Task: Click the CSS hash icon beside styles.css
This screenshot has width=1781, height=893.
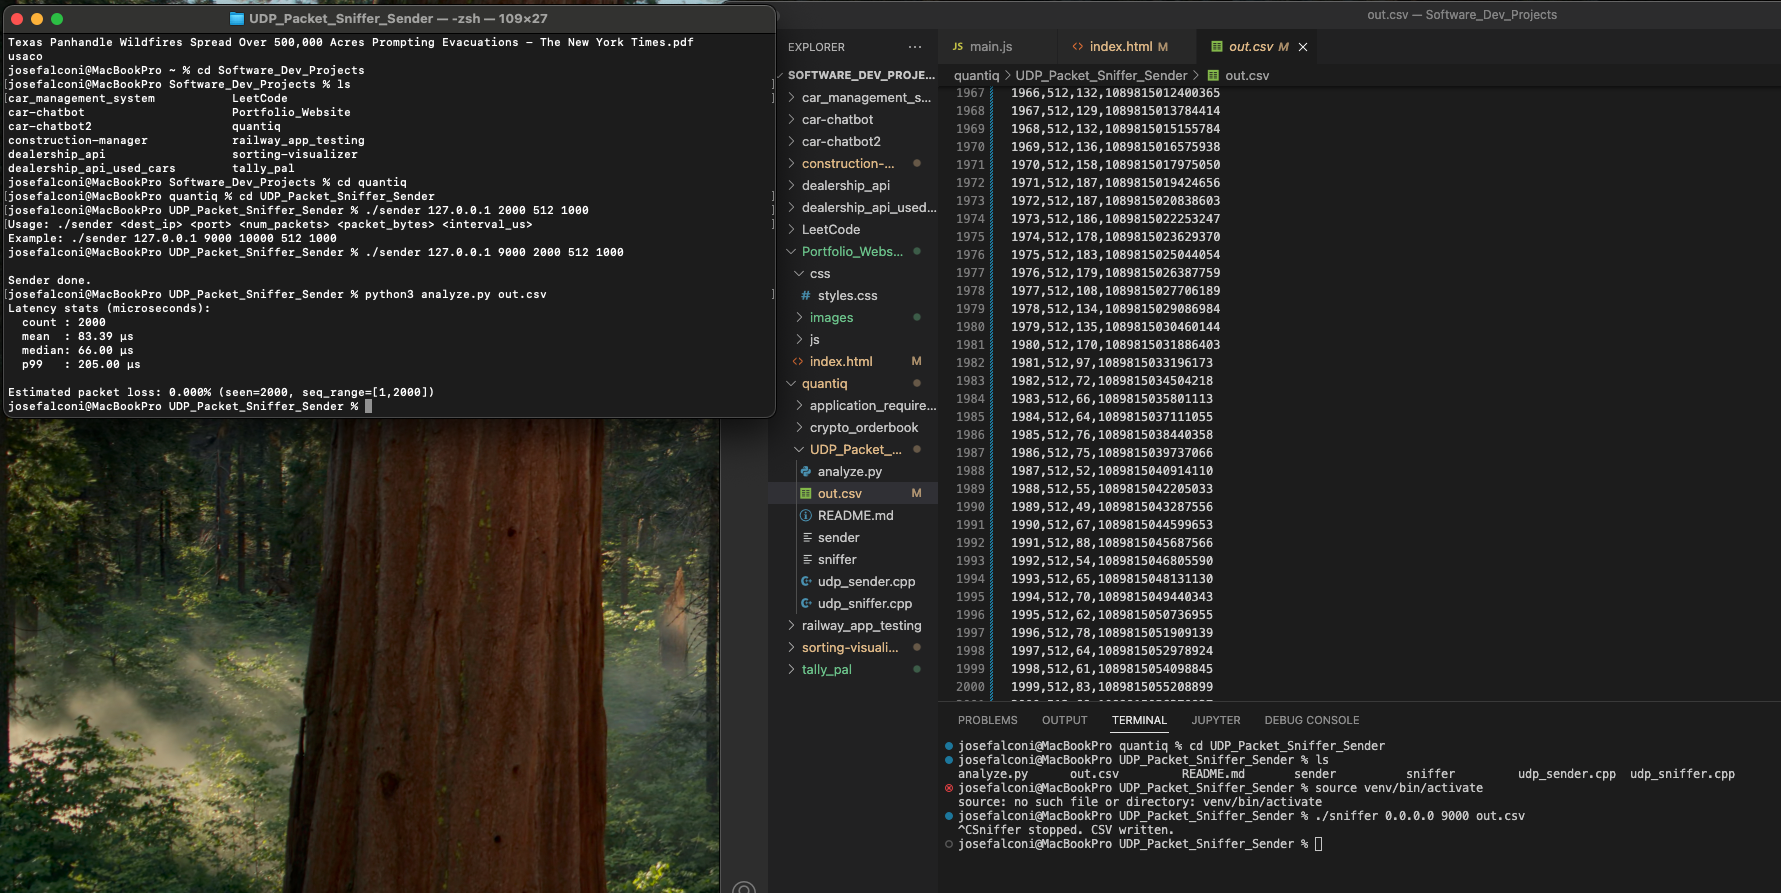Action: point(806,295)
